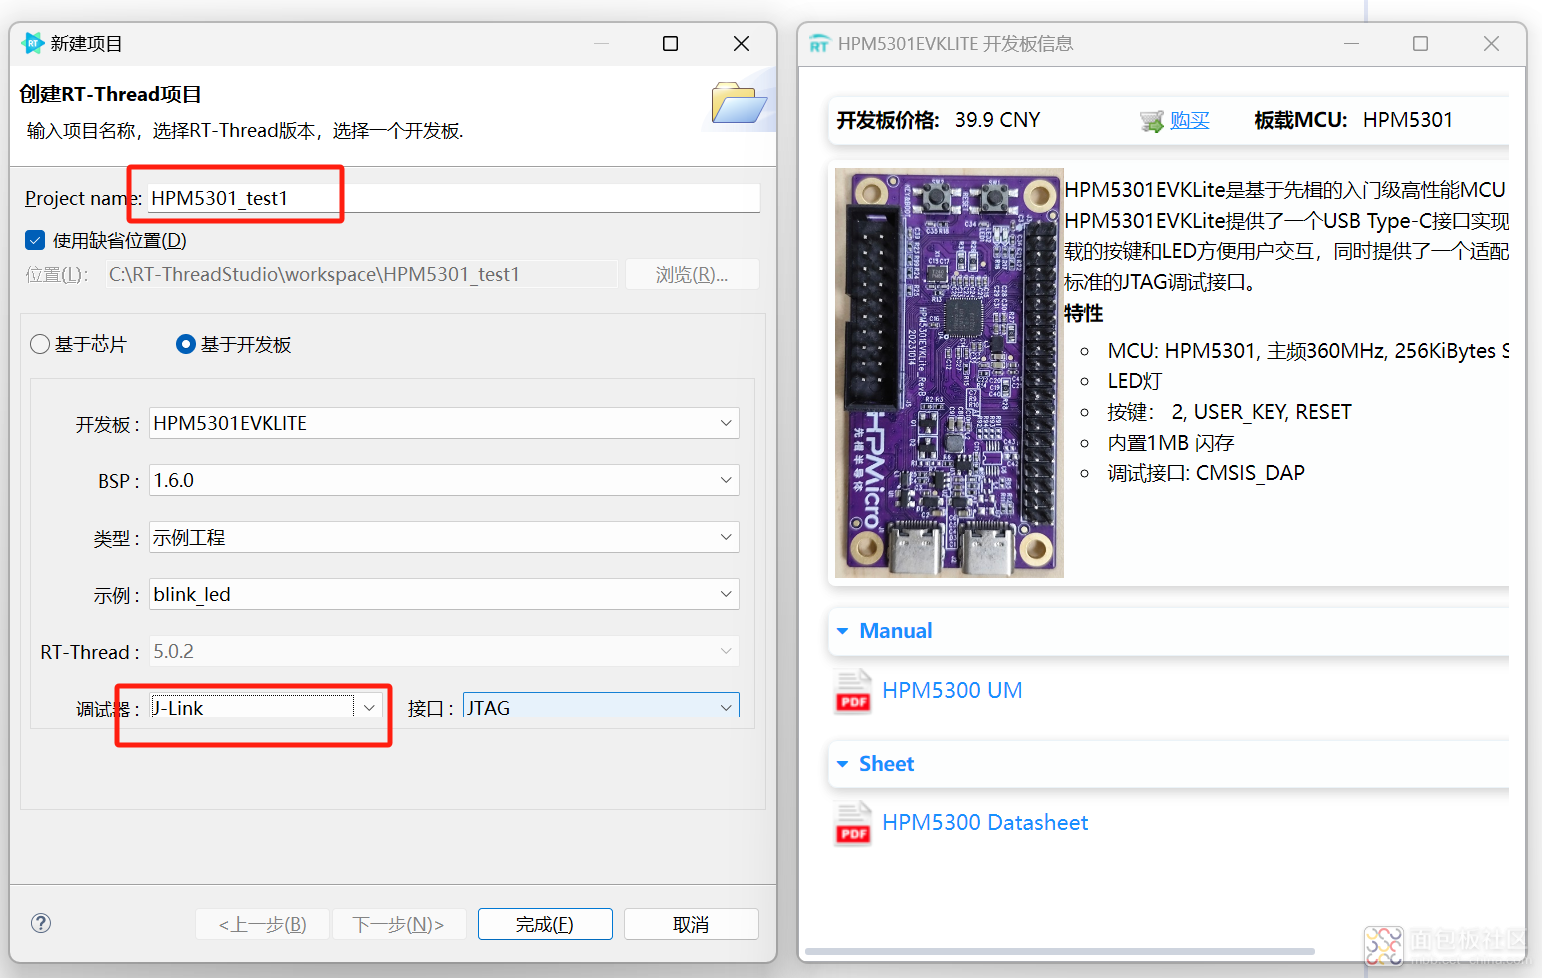The height and width of the screenshot is (978, 1542).
Task: Click the open-folder wizard icon
Action: 739,103
